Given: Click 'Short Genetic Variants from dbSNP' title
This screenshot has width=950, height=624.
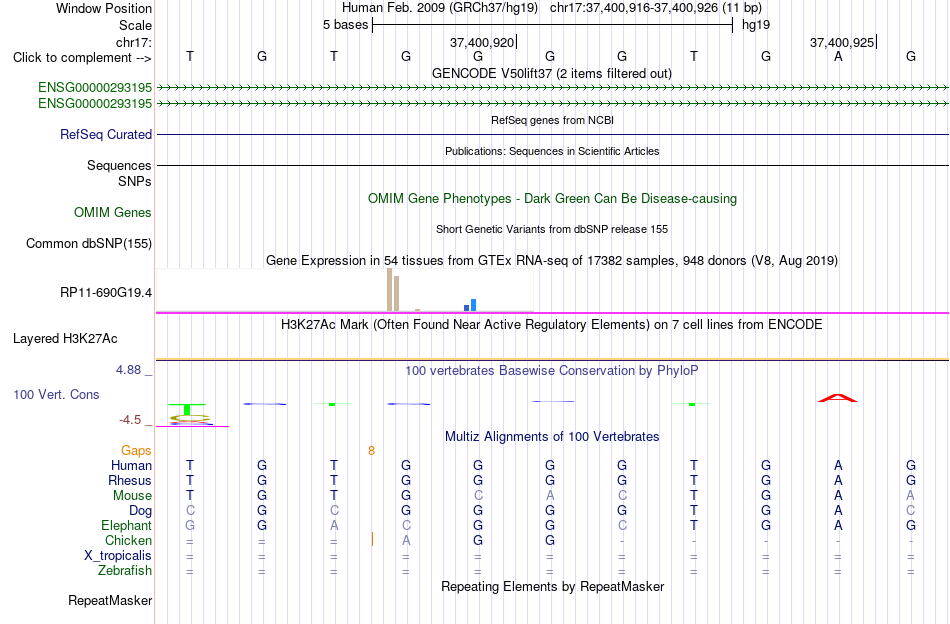Looking at the screenshot, I should click(552, 229).
